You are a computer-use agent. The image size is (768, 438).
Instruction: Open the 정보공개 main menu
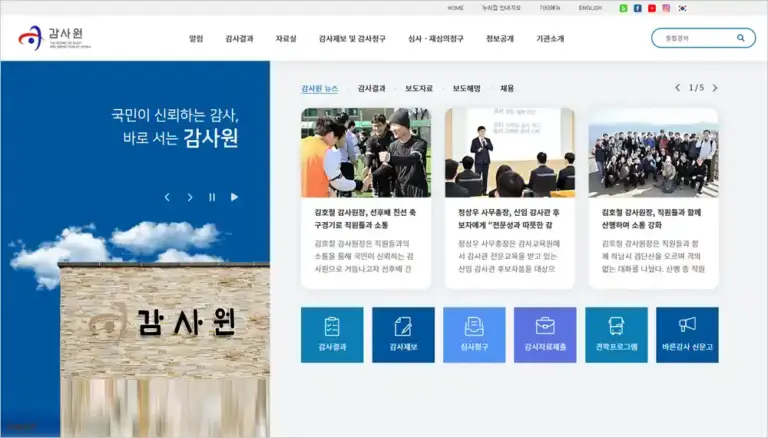coord(500,39)
